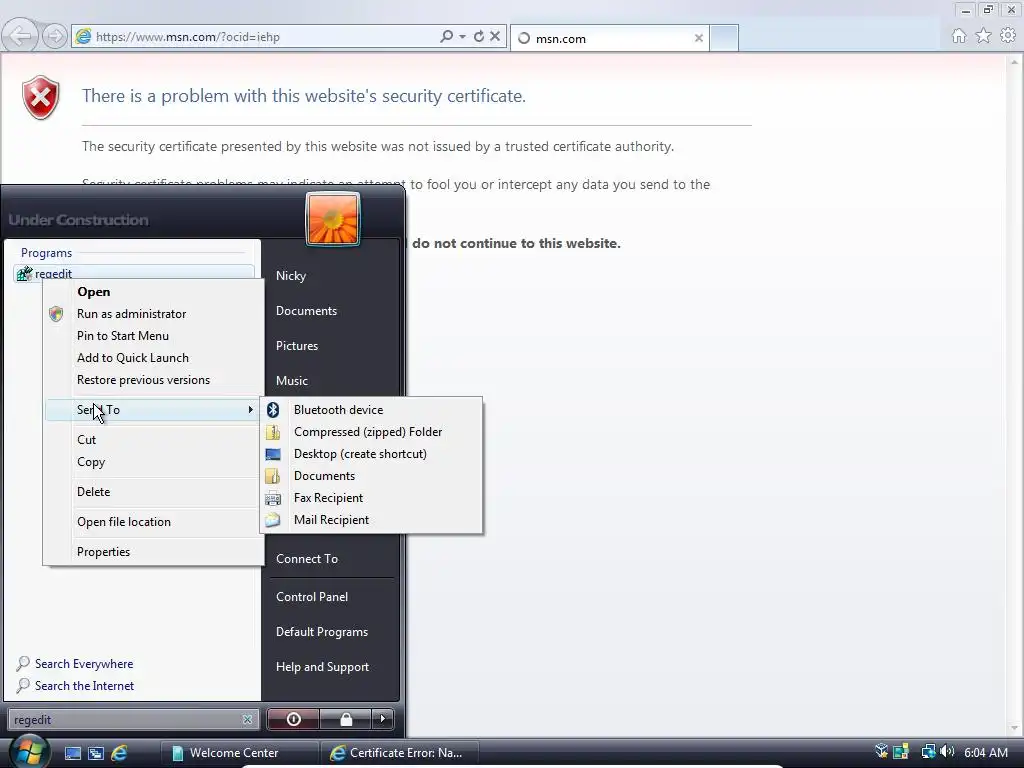Send to Compressed (zipped) Folder
The width and height of the screenshot is (1024, 768).
pyautogui.click(x=371, y=432)
